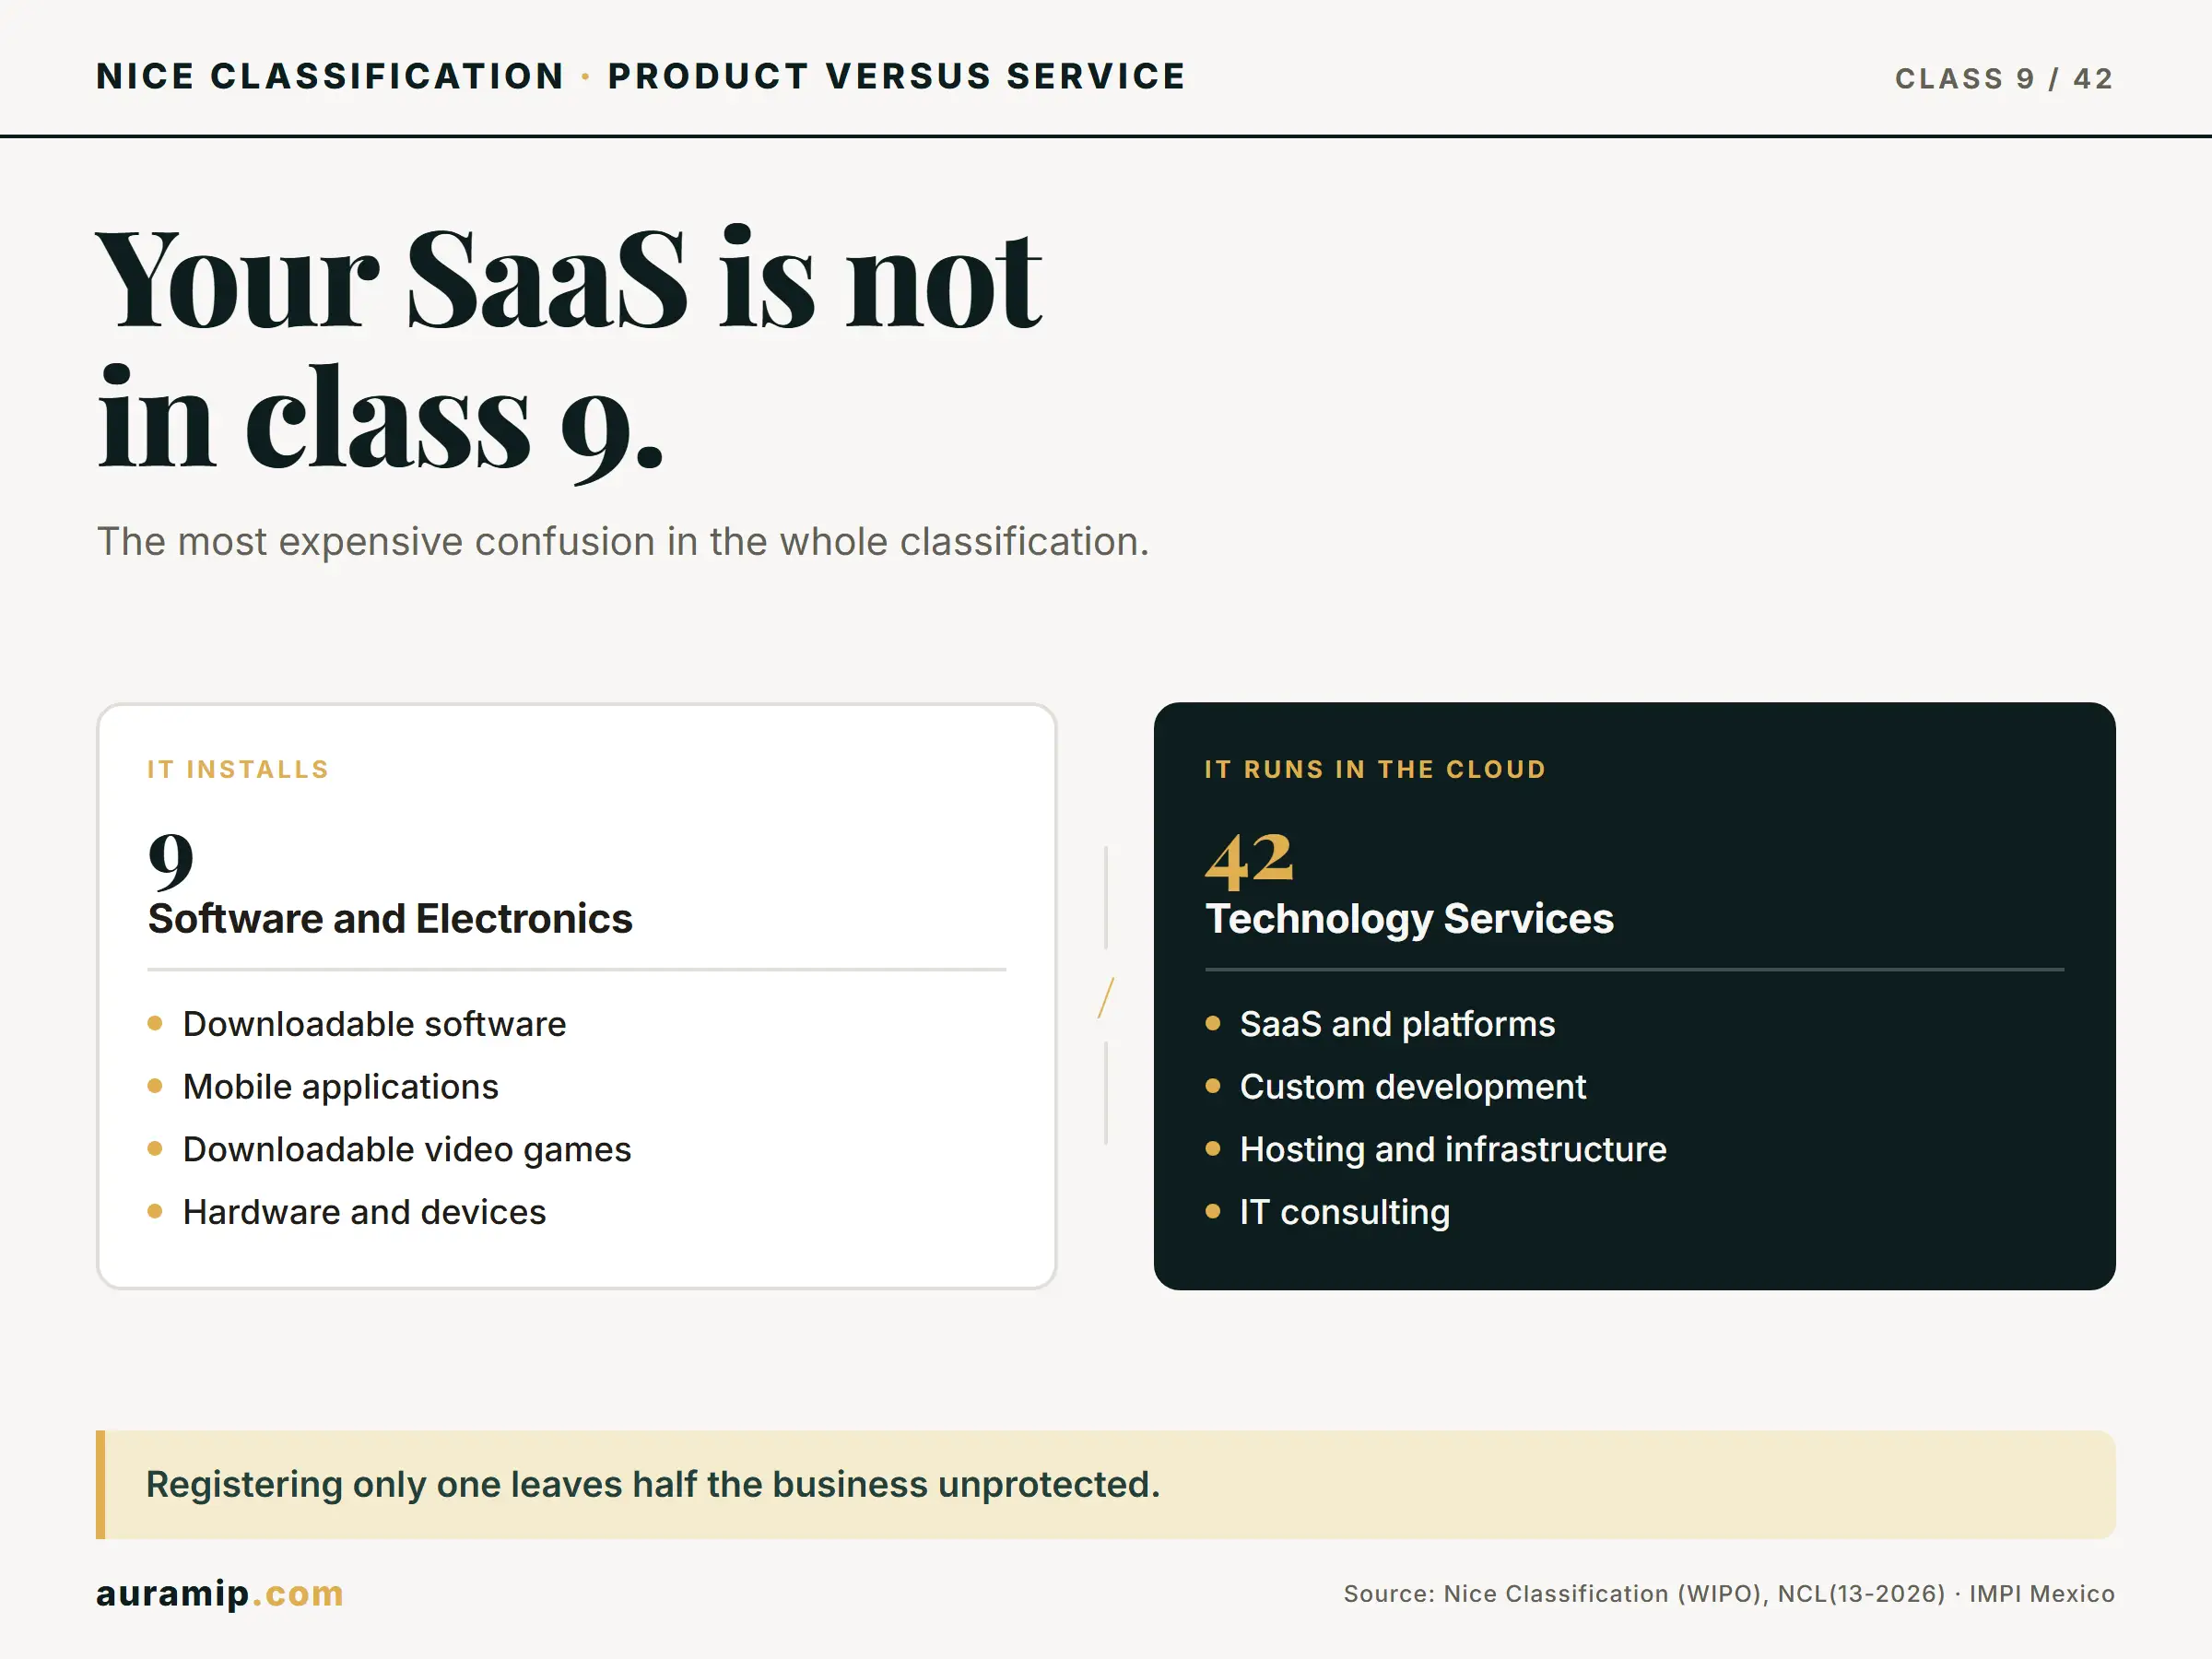Click the 'Software and Electronics' heading
The height and width of the screenshot is (1659, 2212).
click(390, 918)
